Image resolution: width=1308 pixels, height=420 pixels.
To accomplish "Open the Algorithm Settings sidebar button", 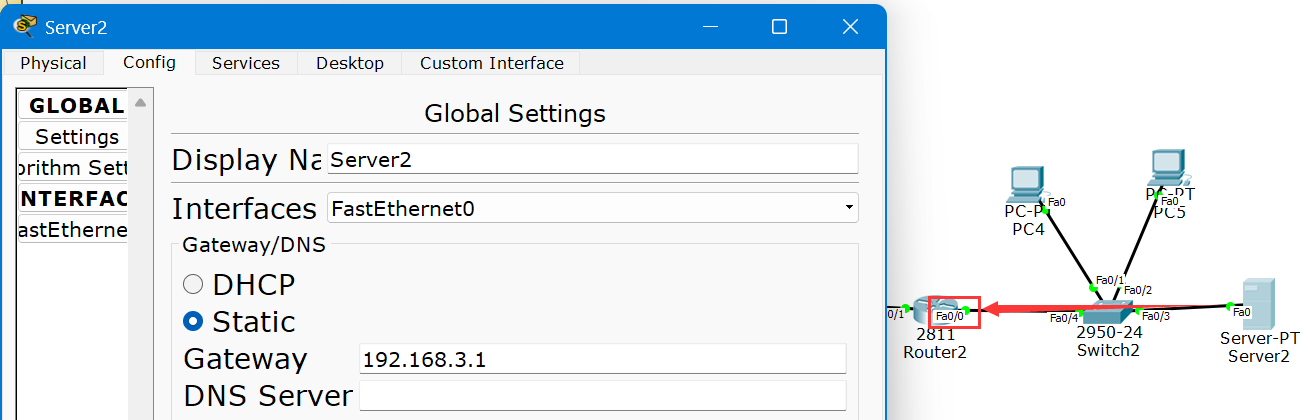I will (x=73, y=168).
